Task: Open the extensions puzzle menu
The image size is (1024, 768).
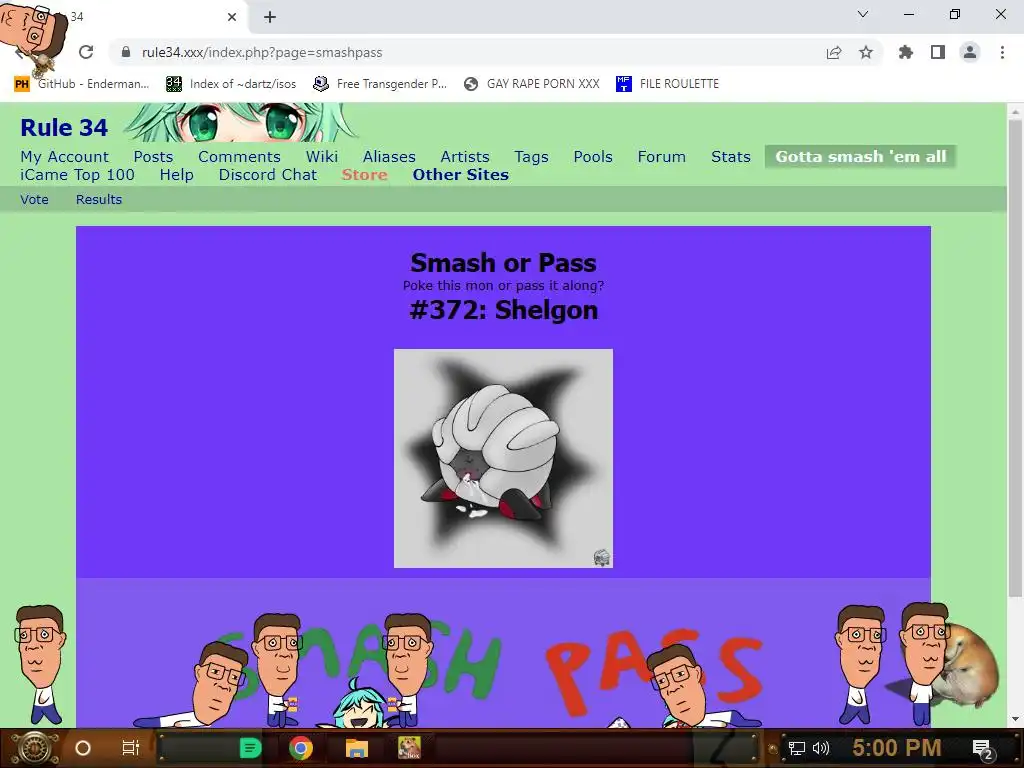Action: point(906,52)
